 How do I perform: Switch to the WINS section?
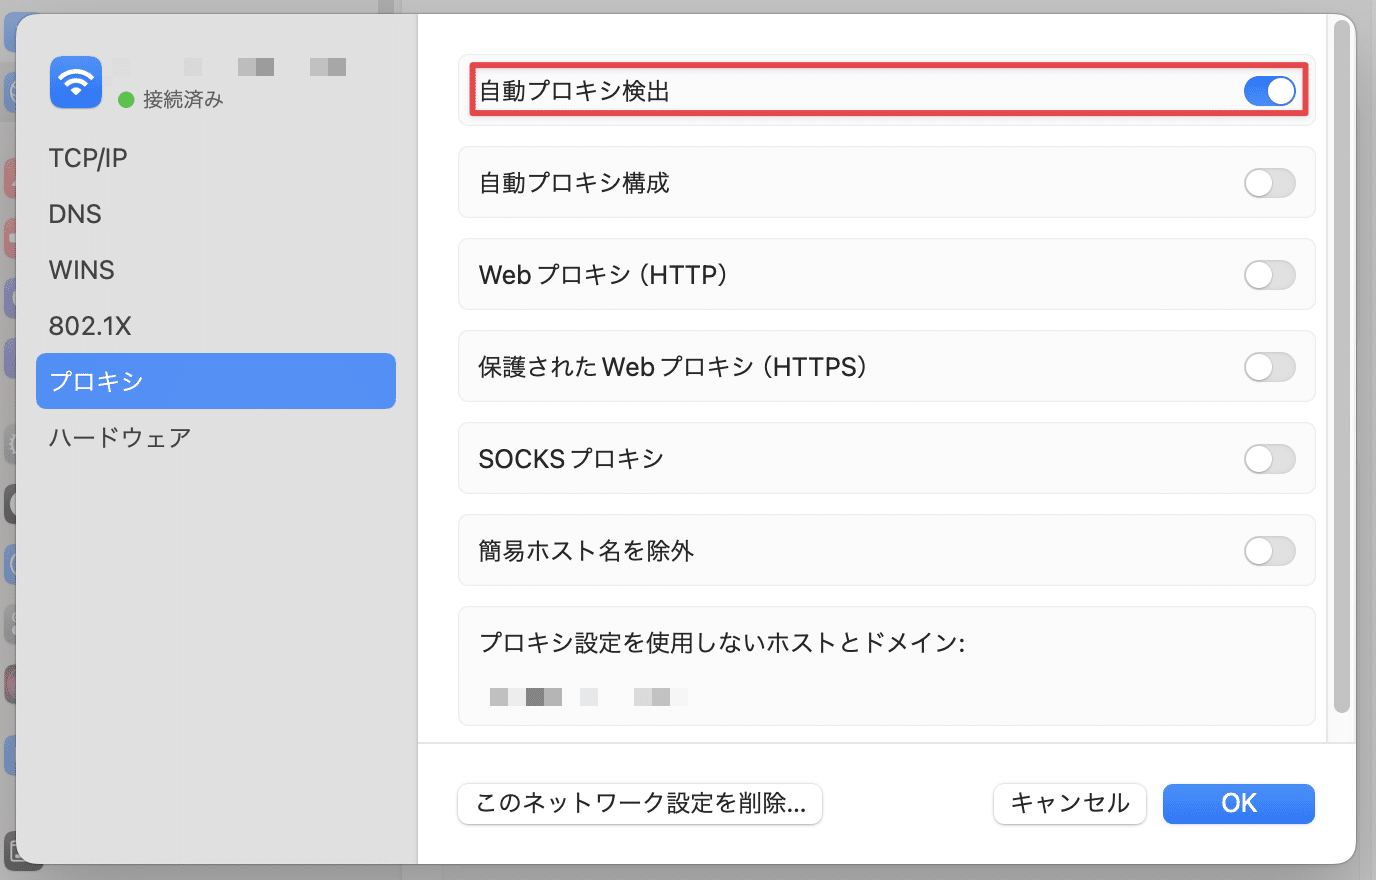pyautogui.click(x=81, y=269)
